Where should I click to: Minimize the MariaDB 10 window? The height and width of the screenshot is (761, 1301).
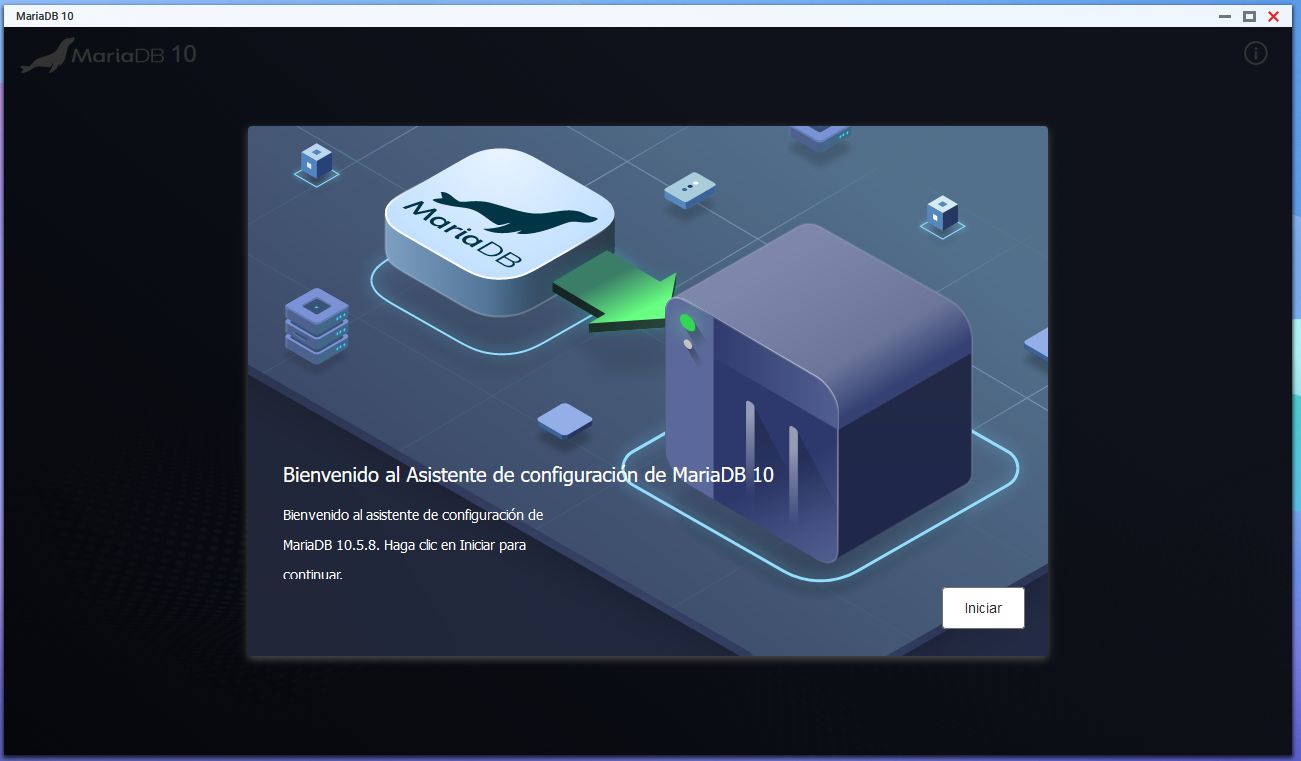1225,16
